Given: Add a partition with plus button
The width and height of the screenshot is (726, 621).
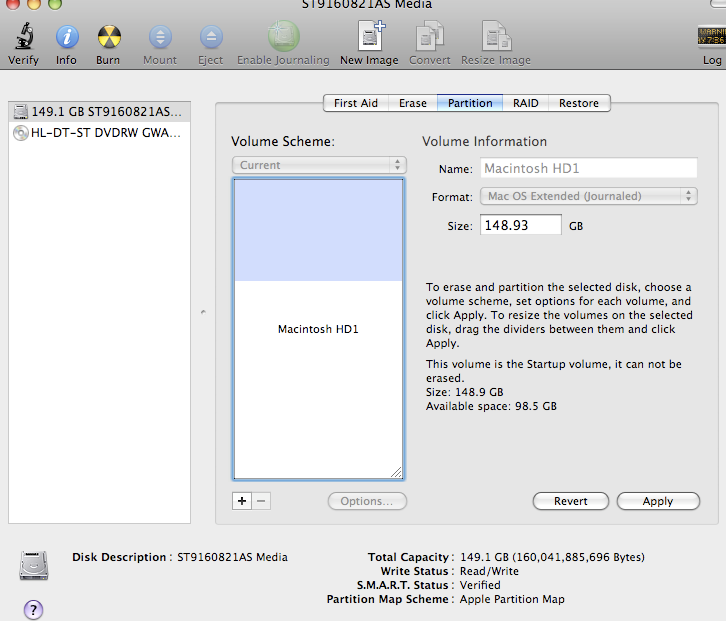Looking at the screenshot, I should click(x=242, y=501).
